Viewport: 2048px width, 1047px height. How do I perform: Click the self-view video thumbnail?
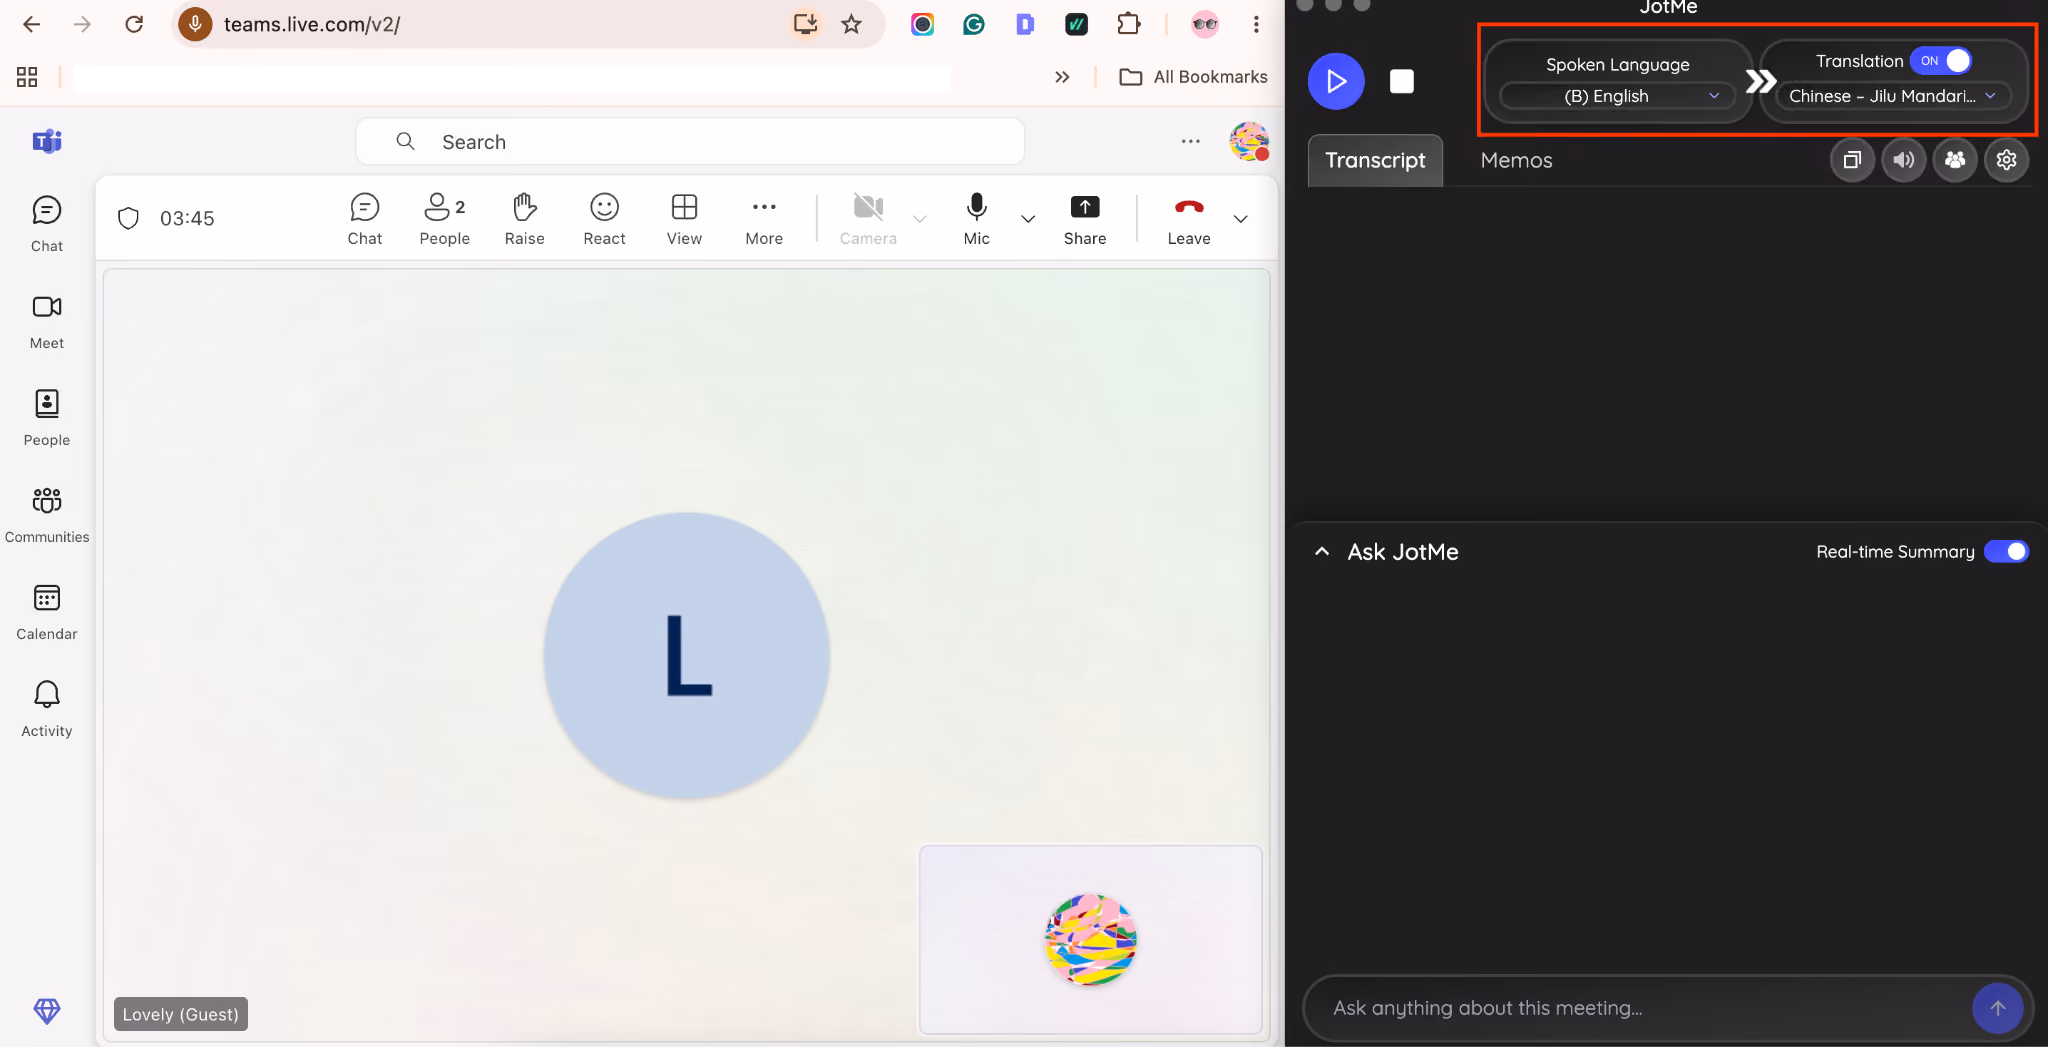click(1090, 940)
